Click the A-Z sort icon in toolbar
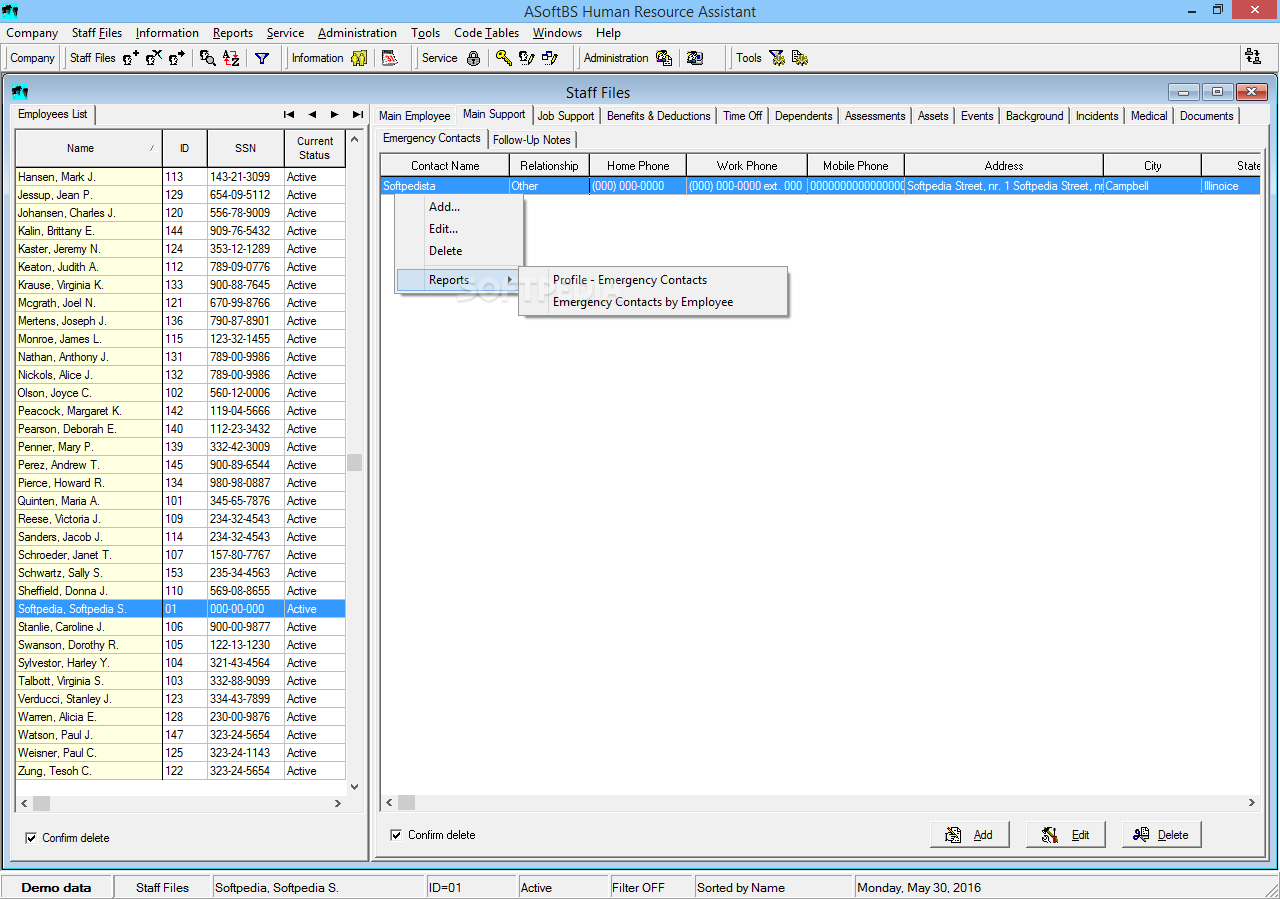The image size is (1280, 899). (x=231, y=58)
